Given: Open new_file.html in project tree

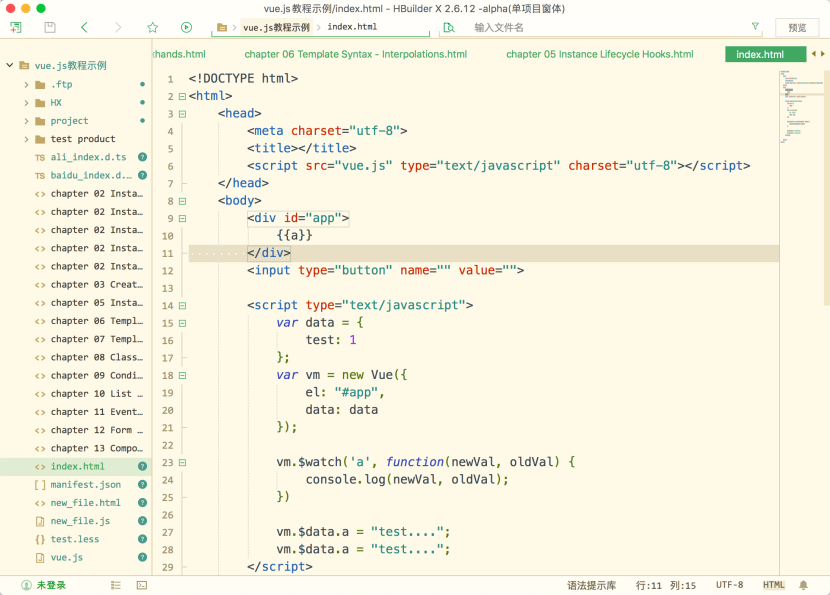Looking at the screenshot, I should click(x=85, y=503).
